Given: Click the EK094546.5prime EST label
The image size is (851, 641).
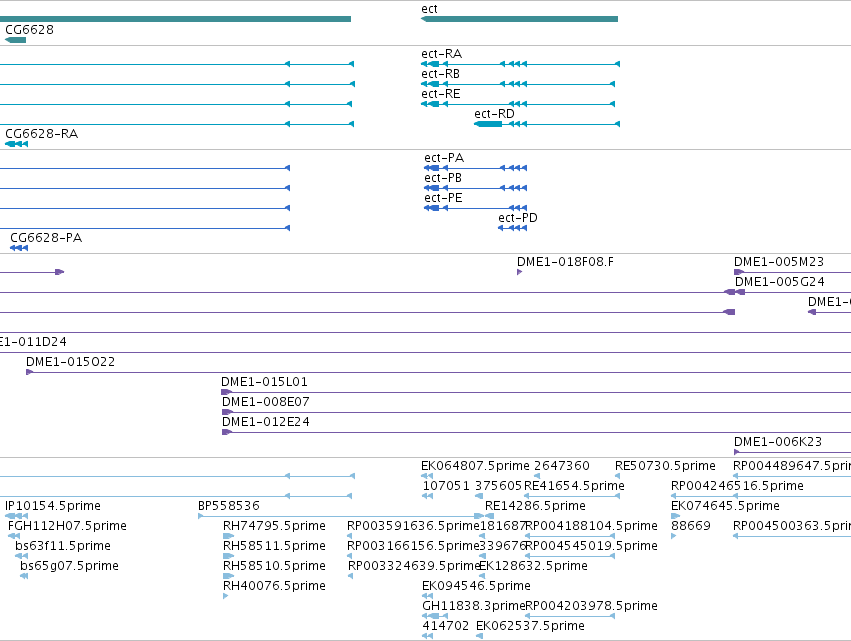Looking at the screenshot, I should pyautogui.click(x=476, y=586).
